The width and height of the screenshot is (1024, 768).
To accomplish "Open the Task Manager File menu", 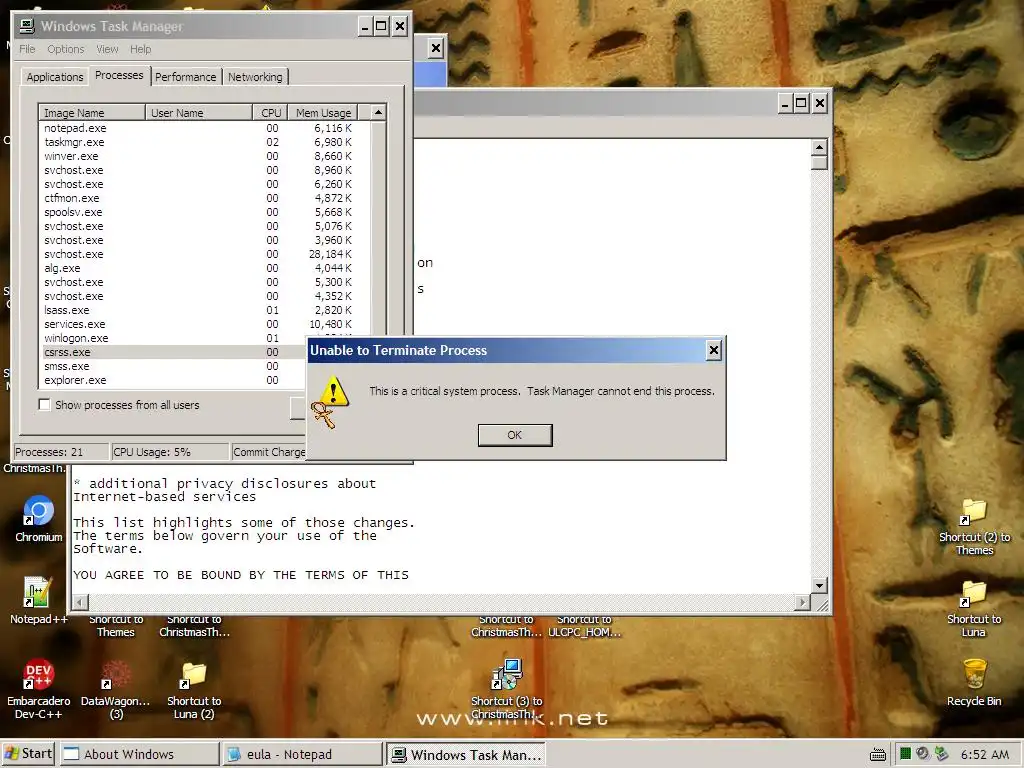I will click(x=27, y=49).
